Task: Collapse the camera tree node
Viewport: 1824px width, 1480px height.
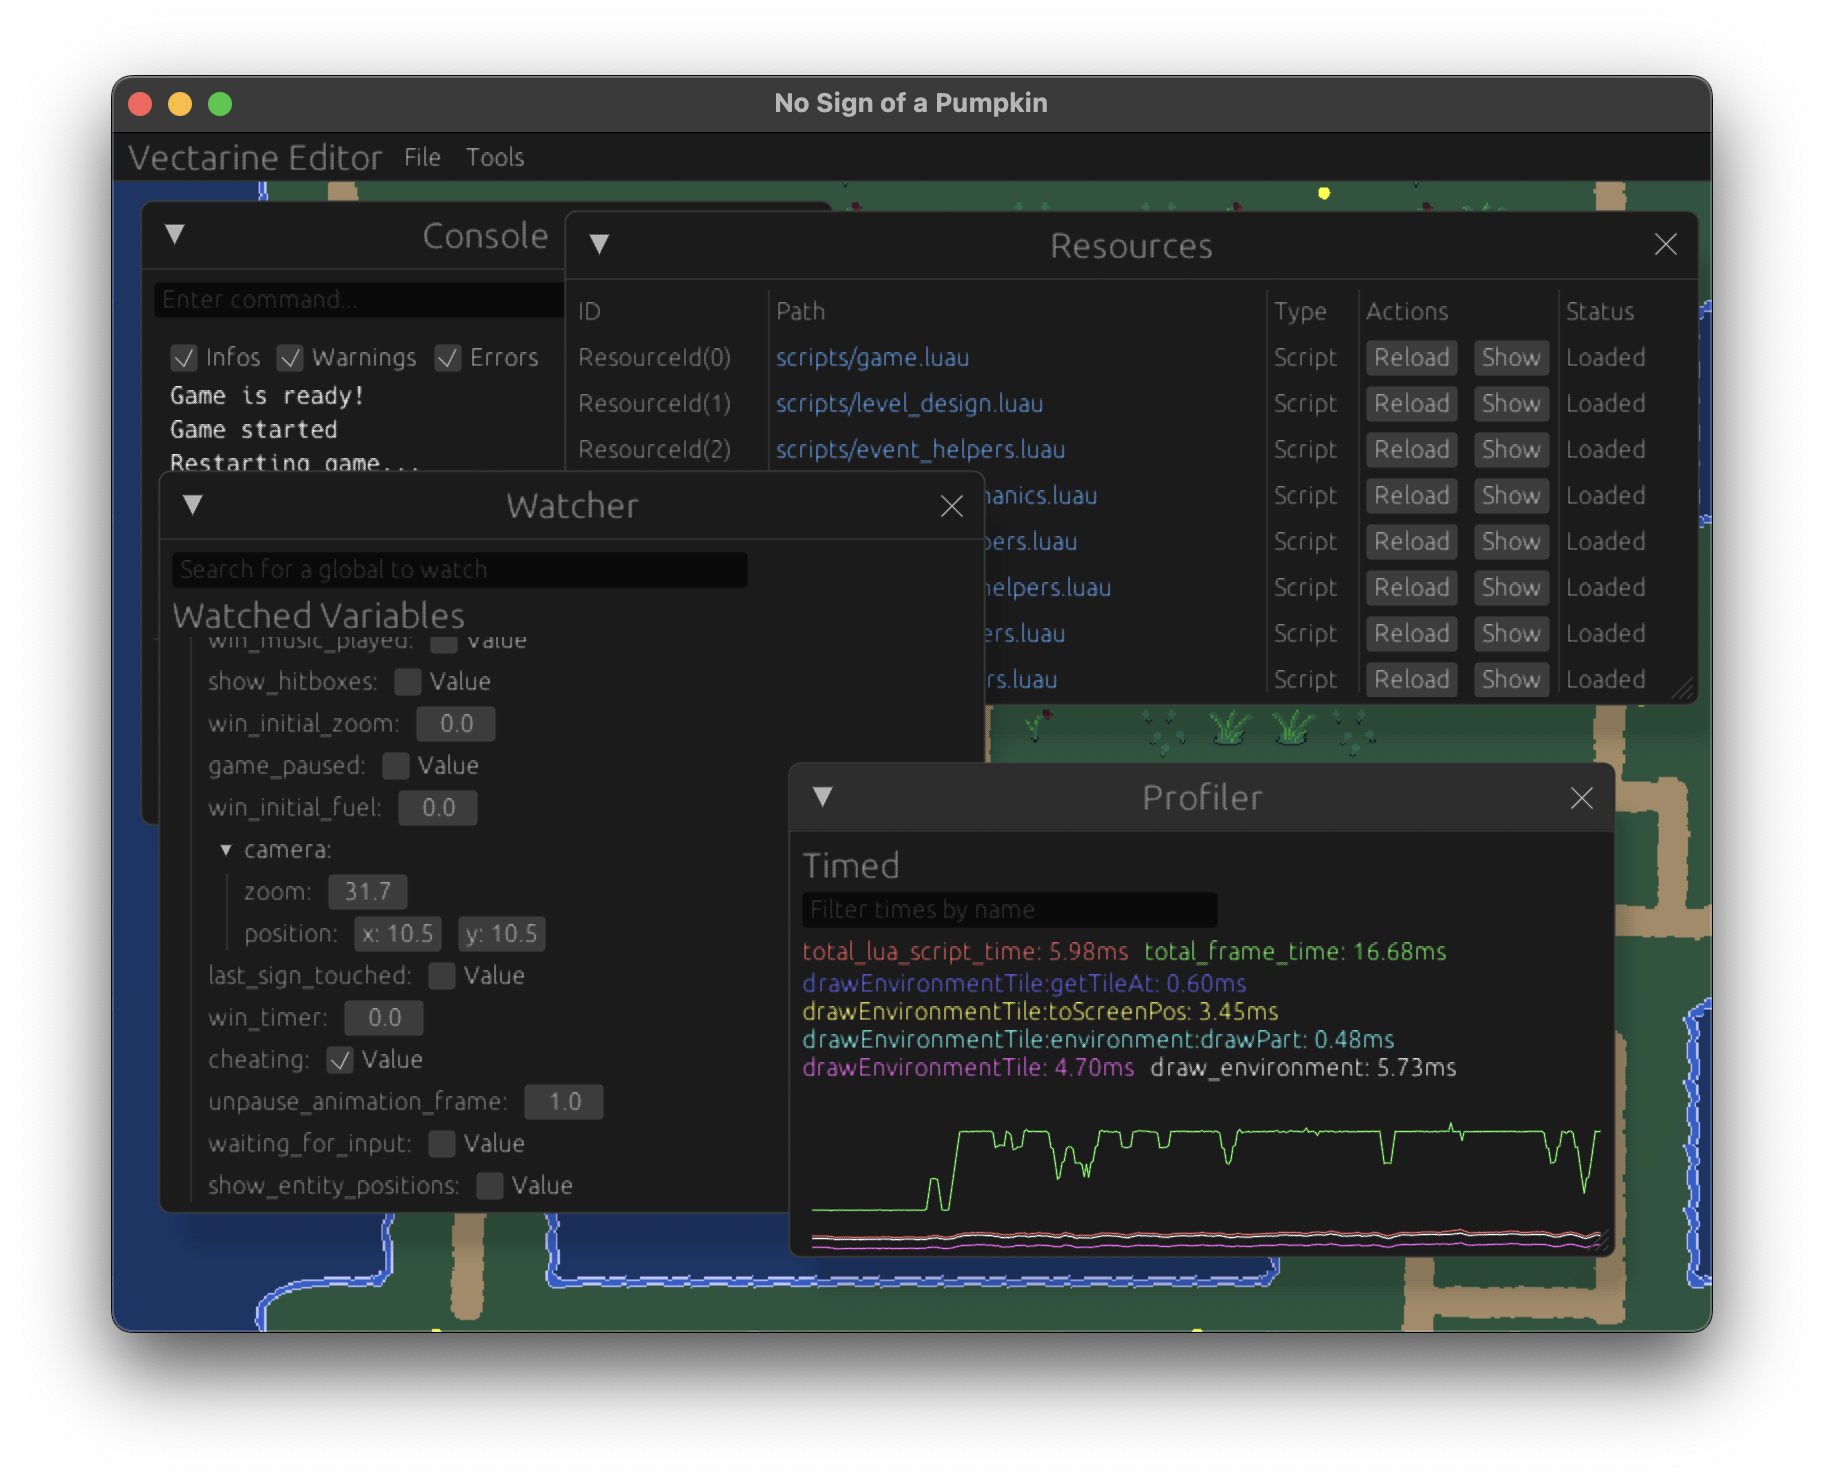Action: click(x=226, y=850)
